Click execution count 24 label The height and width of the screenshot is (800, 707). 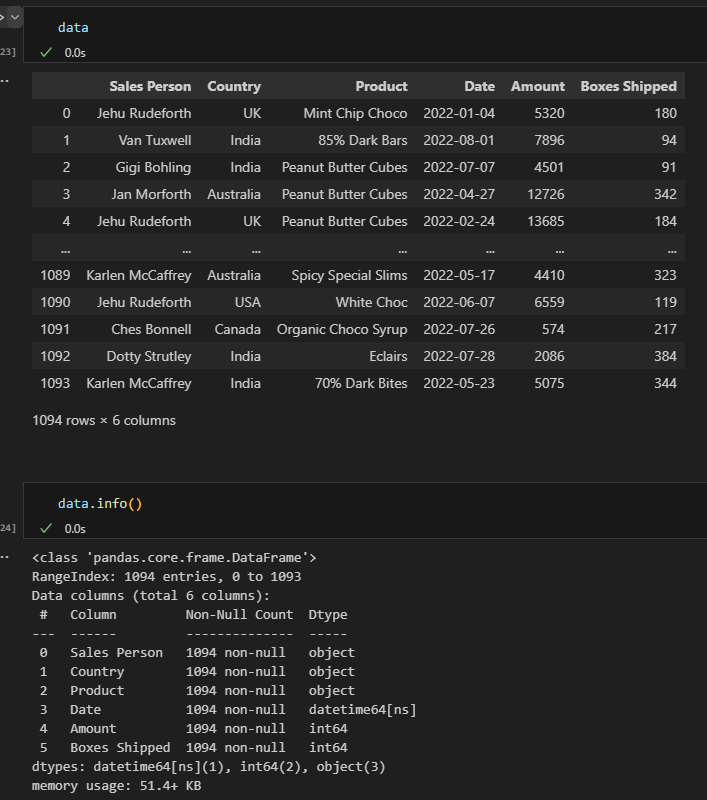(x=8, y=528)
